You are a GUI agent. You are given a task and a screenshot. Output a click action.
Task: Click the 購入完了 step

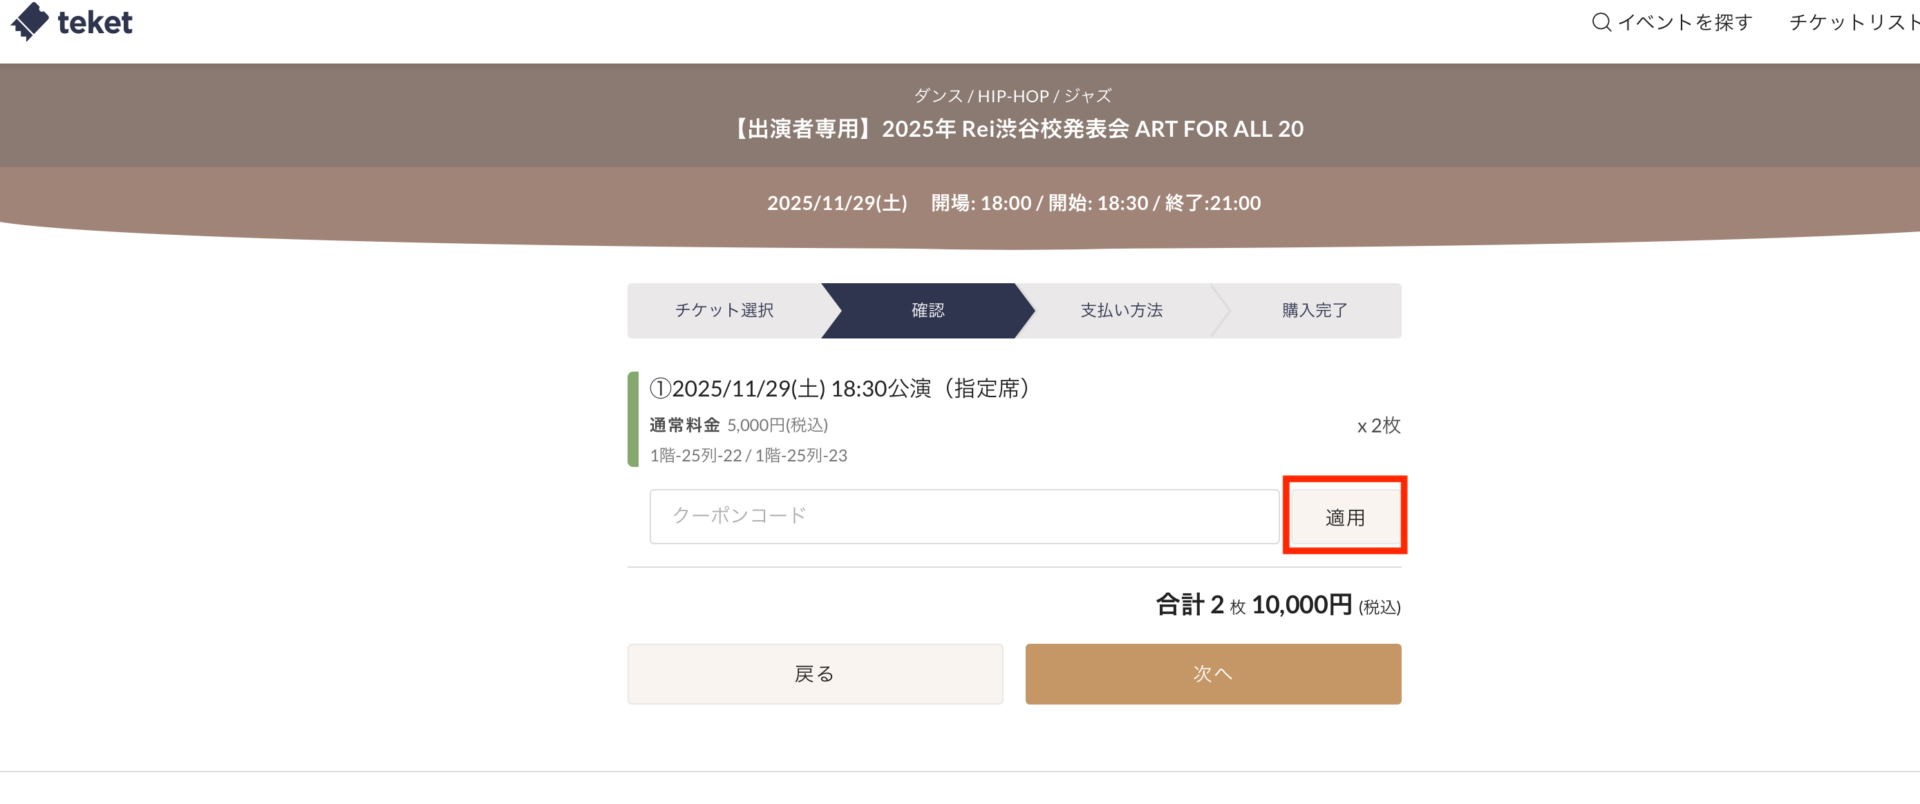coord(1314,310)
